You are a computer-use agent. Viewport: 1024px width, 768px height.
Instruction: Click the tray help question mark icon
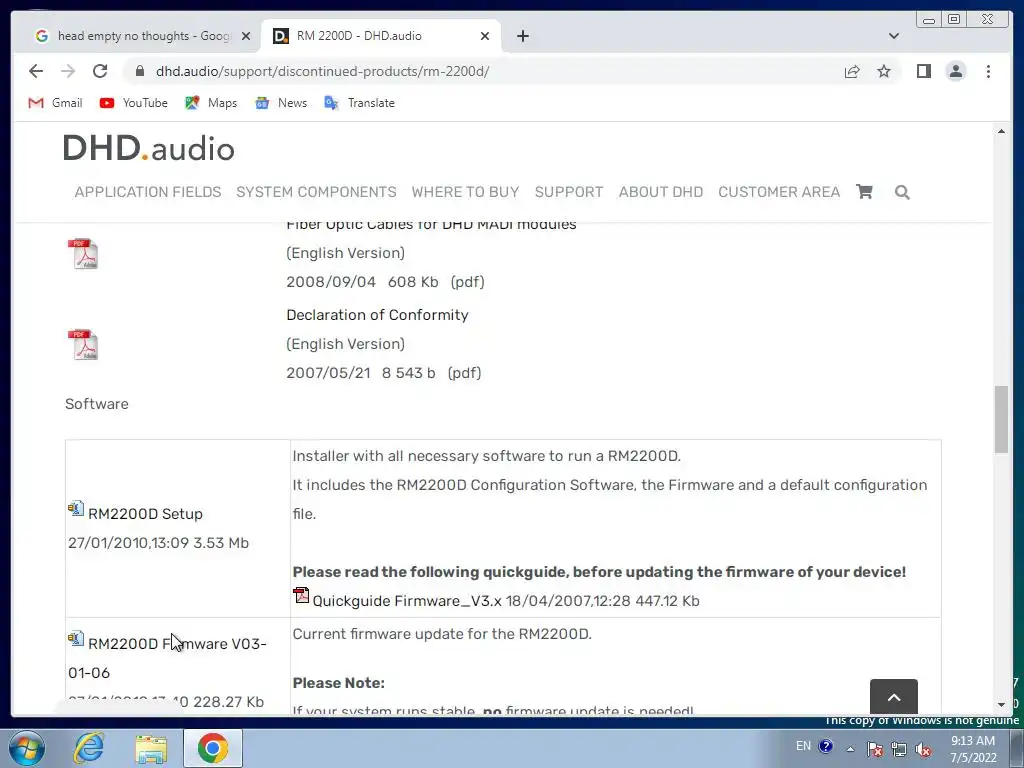coord(825,746)
